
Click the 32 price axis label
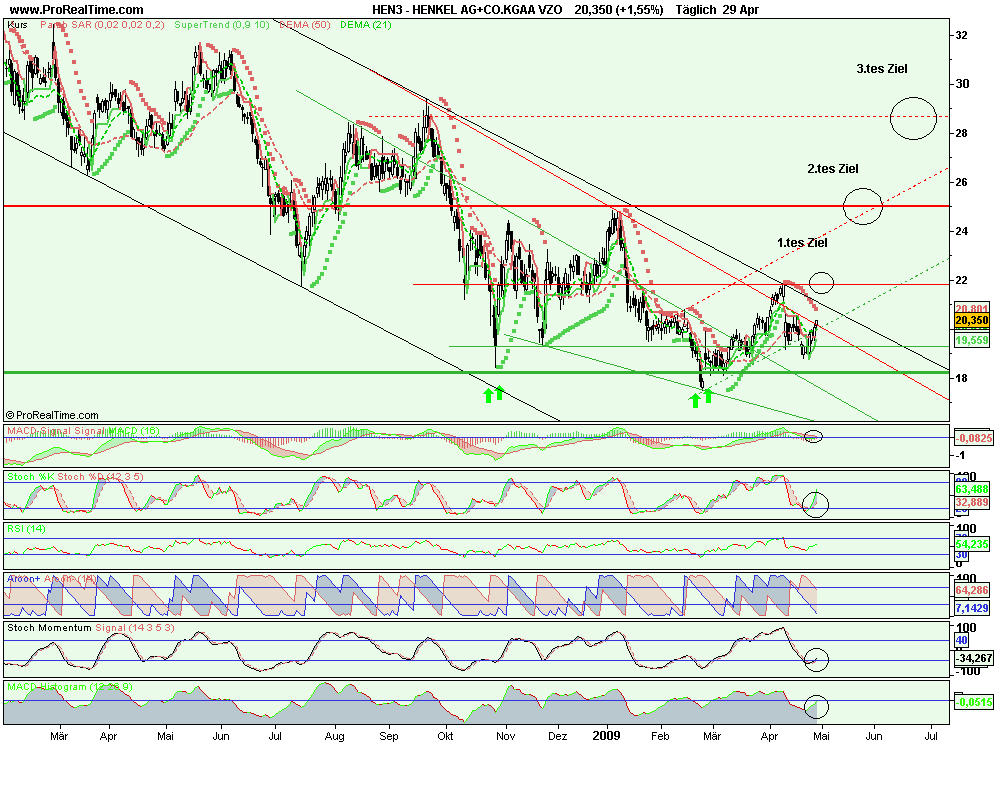961,36
